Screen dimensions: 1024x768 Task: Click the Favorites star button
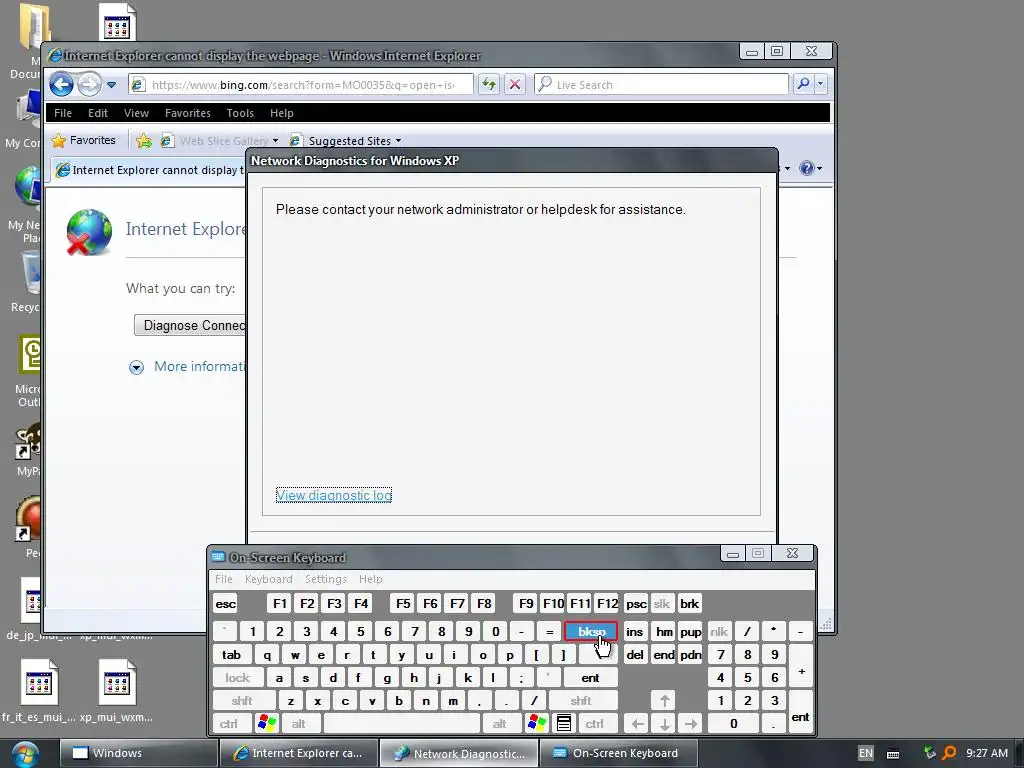click(84, 140)
